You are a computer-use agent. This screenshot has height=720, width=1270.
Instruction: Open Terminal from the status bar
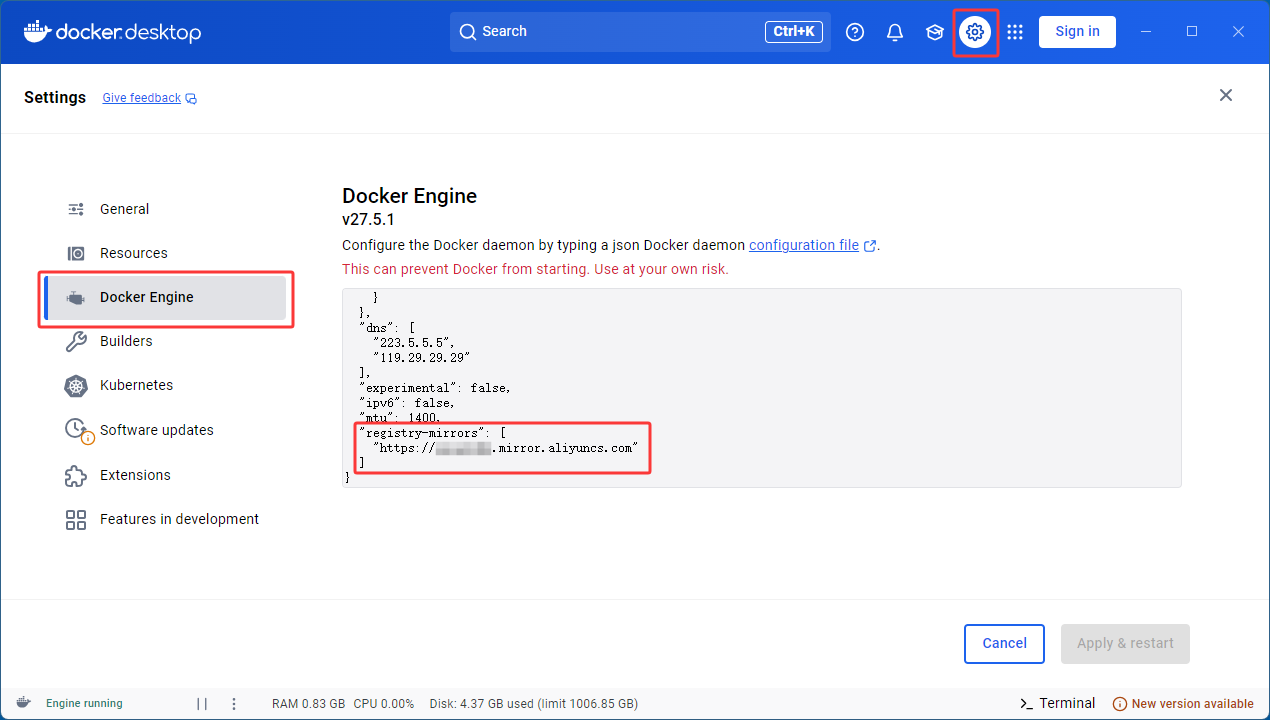pos(1057,703)
